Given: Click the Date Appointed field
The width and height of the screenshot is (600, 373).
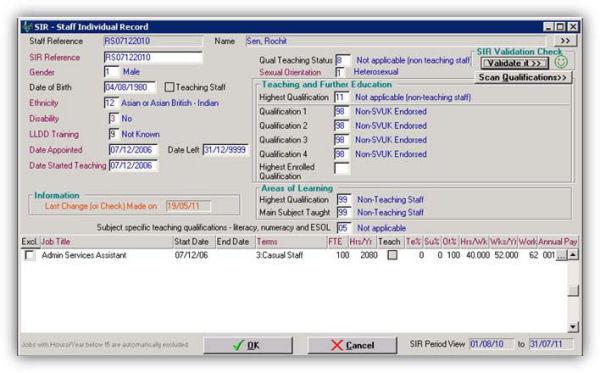Looking at the screenshot, I should 134,150.
